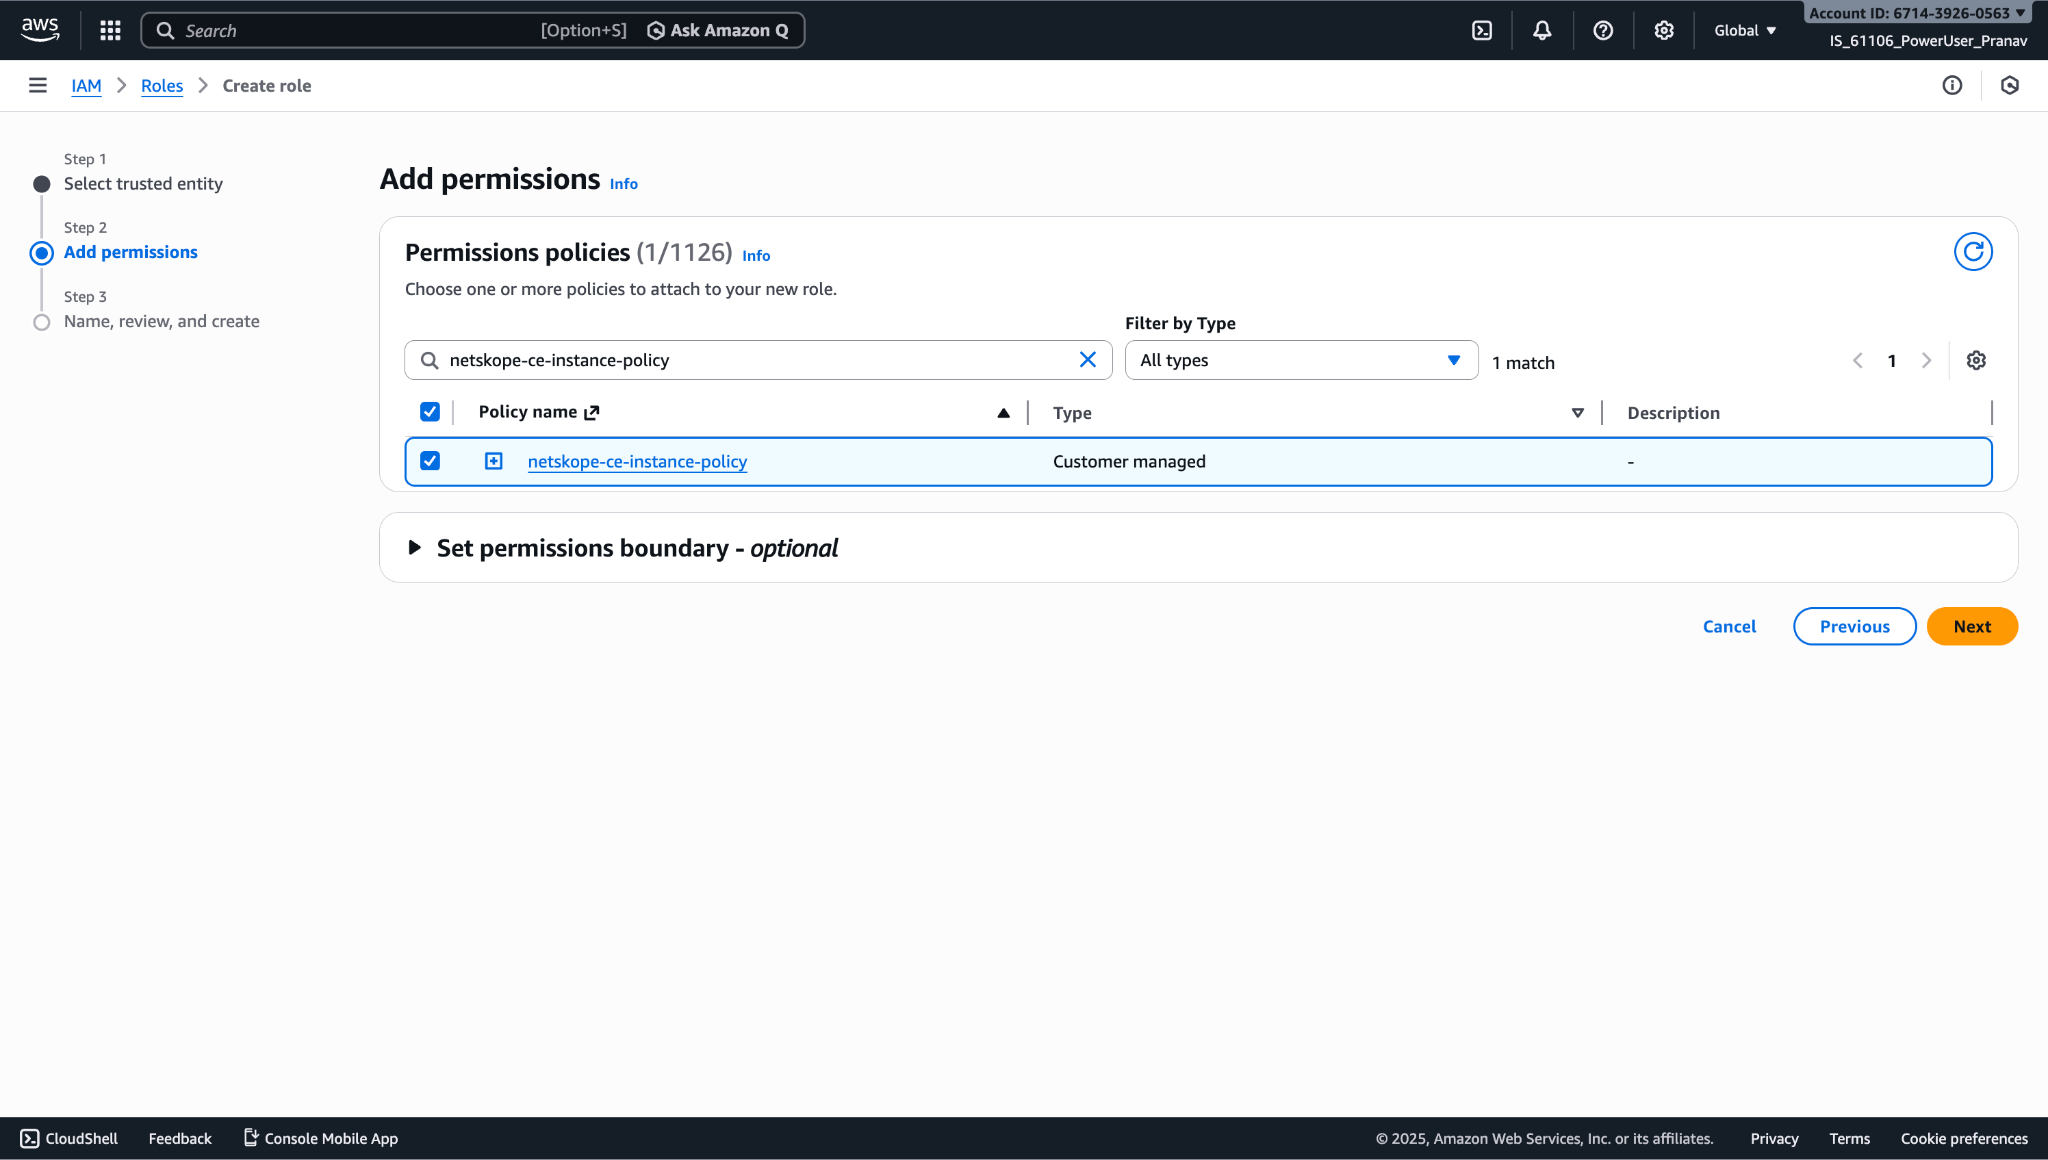Screen dimensions: 2048x1160
Task: Open the notifications bell
Action: (1542, 30)
